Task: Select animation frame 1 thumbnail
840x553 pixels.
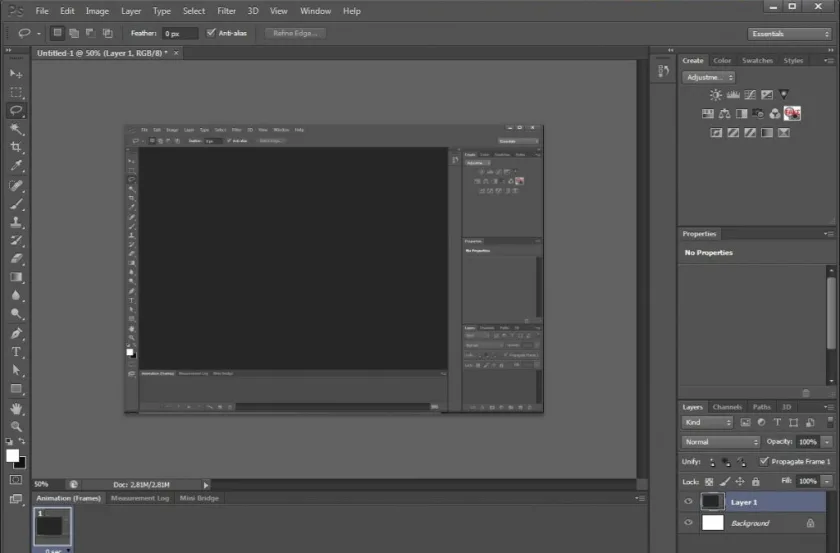Action: (52, 526)
